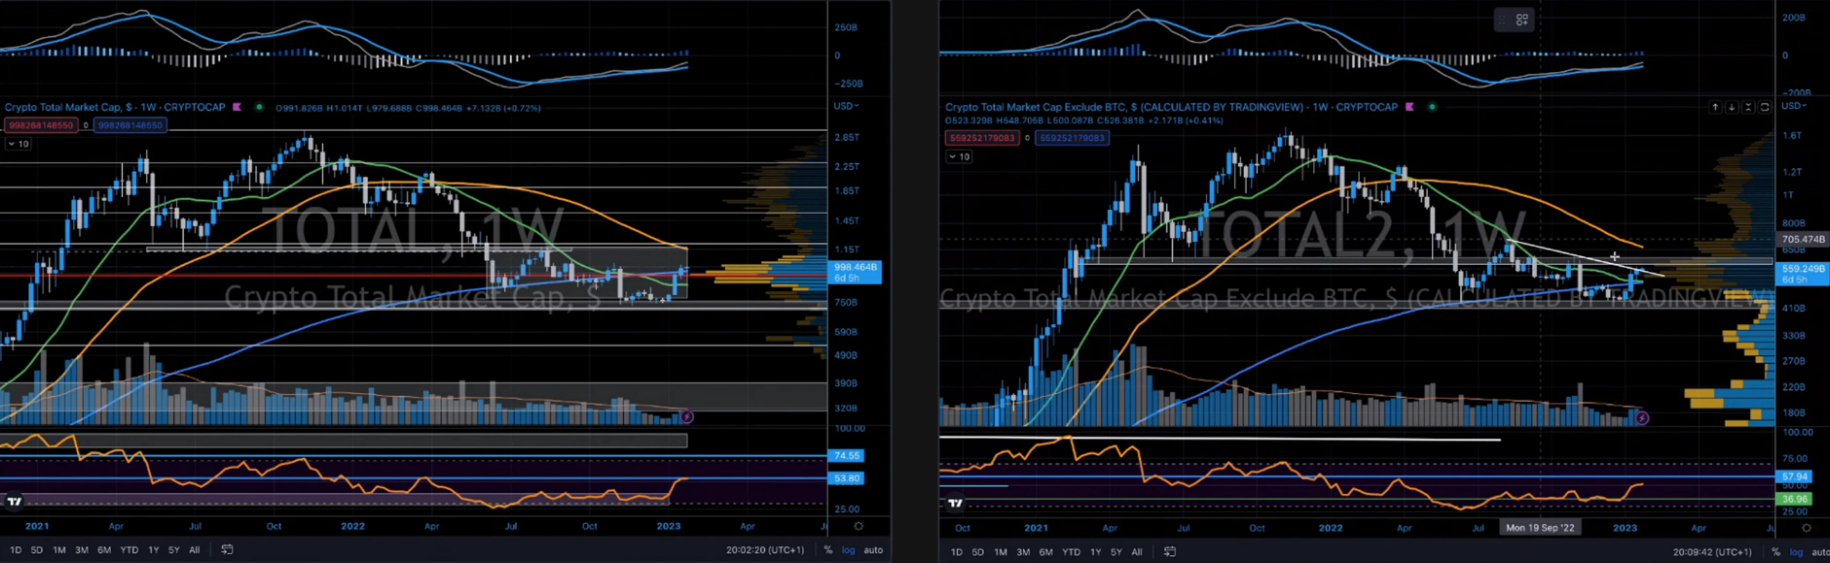Open USD currency dropdown on right chart
The image size is (1830, 563).
(1793, 106)
